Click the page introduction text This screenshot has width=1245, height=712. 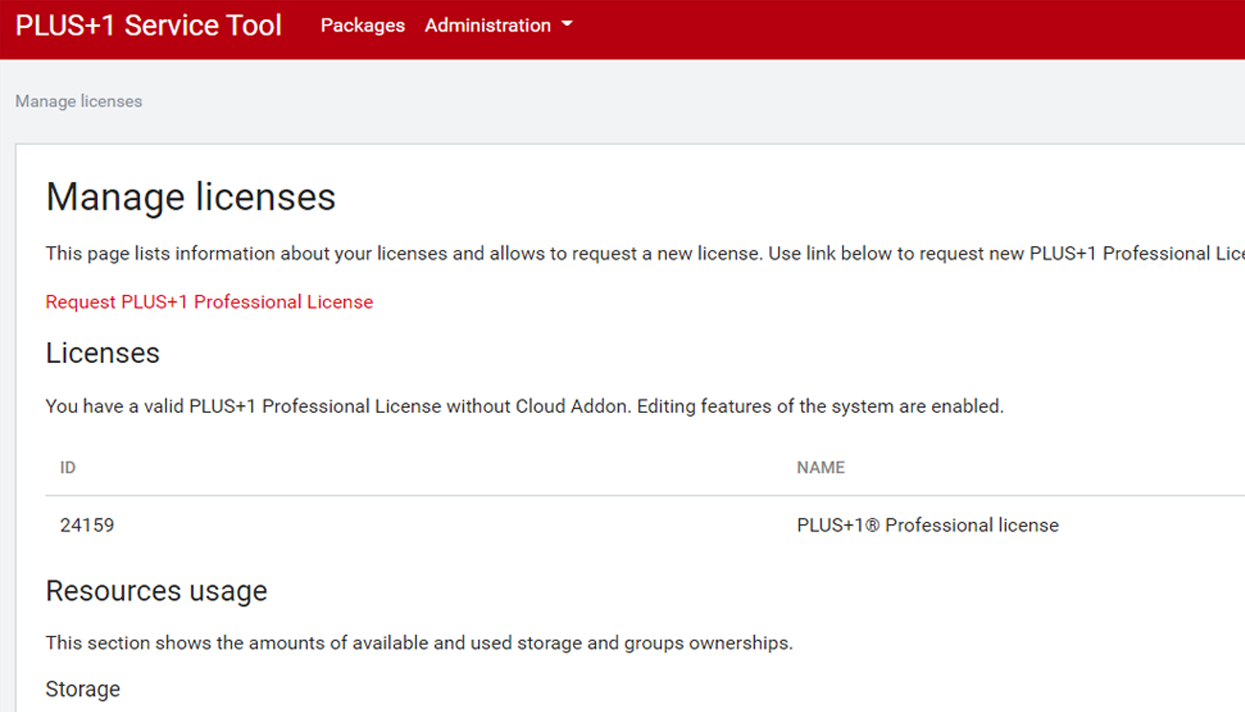600,253
